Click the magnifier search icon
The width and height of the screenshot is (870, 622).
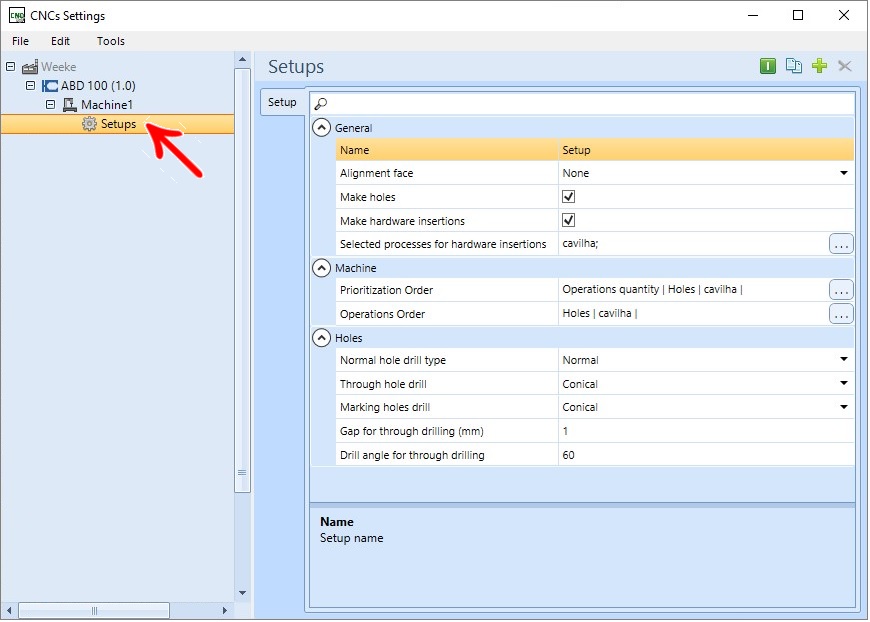pos(321,103)
